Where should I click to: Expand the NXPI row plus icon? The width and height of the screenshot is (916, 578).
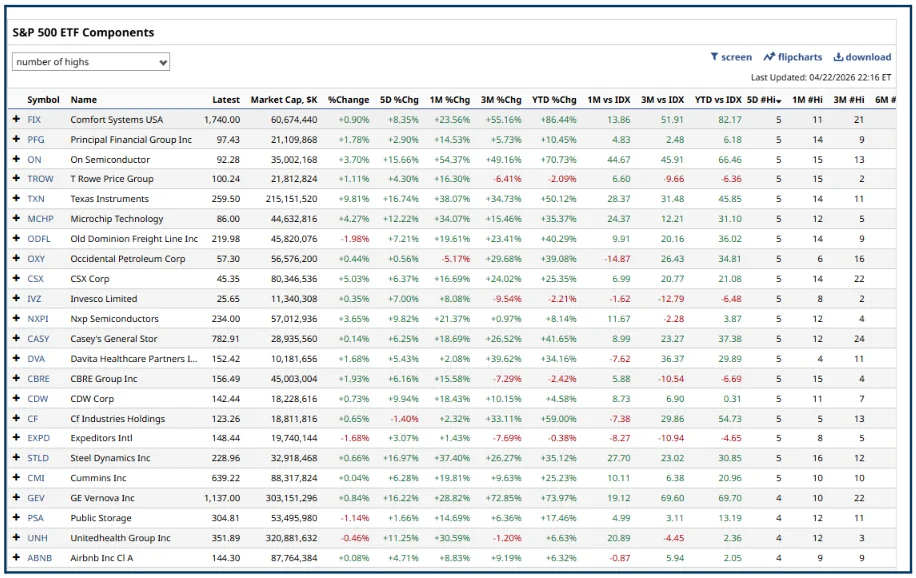(16, 319)
